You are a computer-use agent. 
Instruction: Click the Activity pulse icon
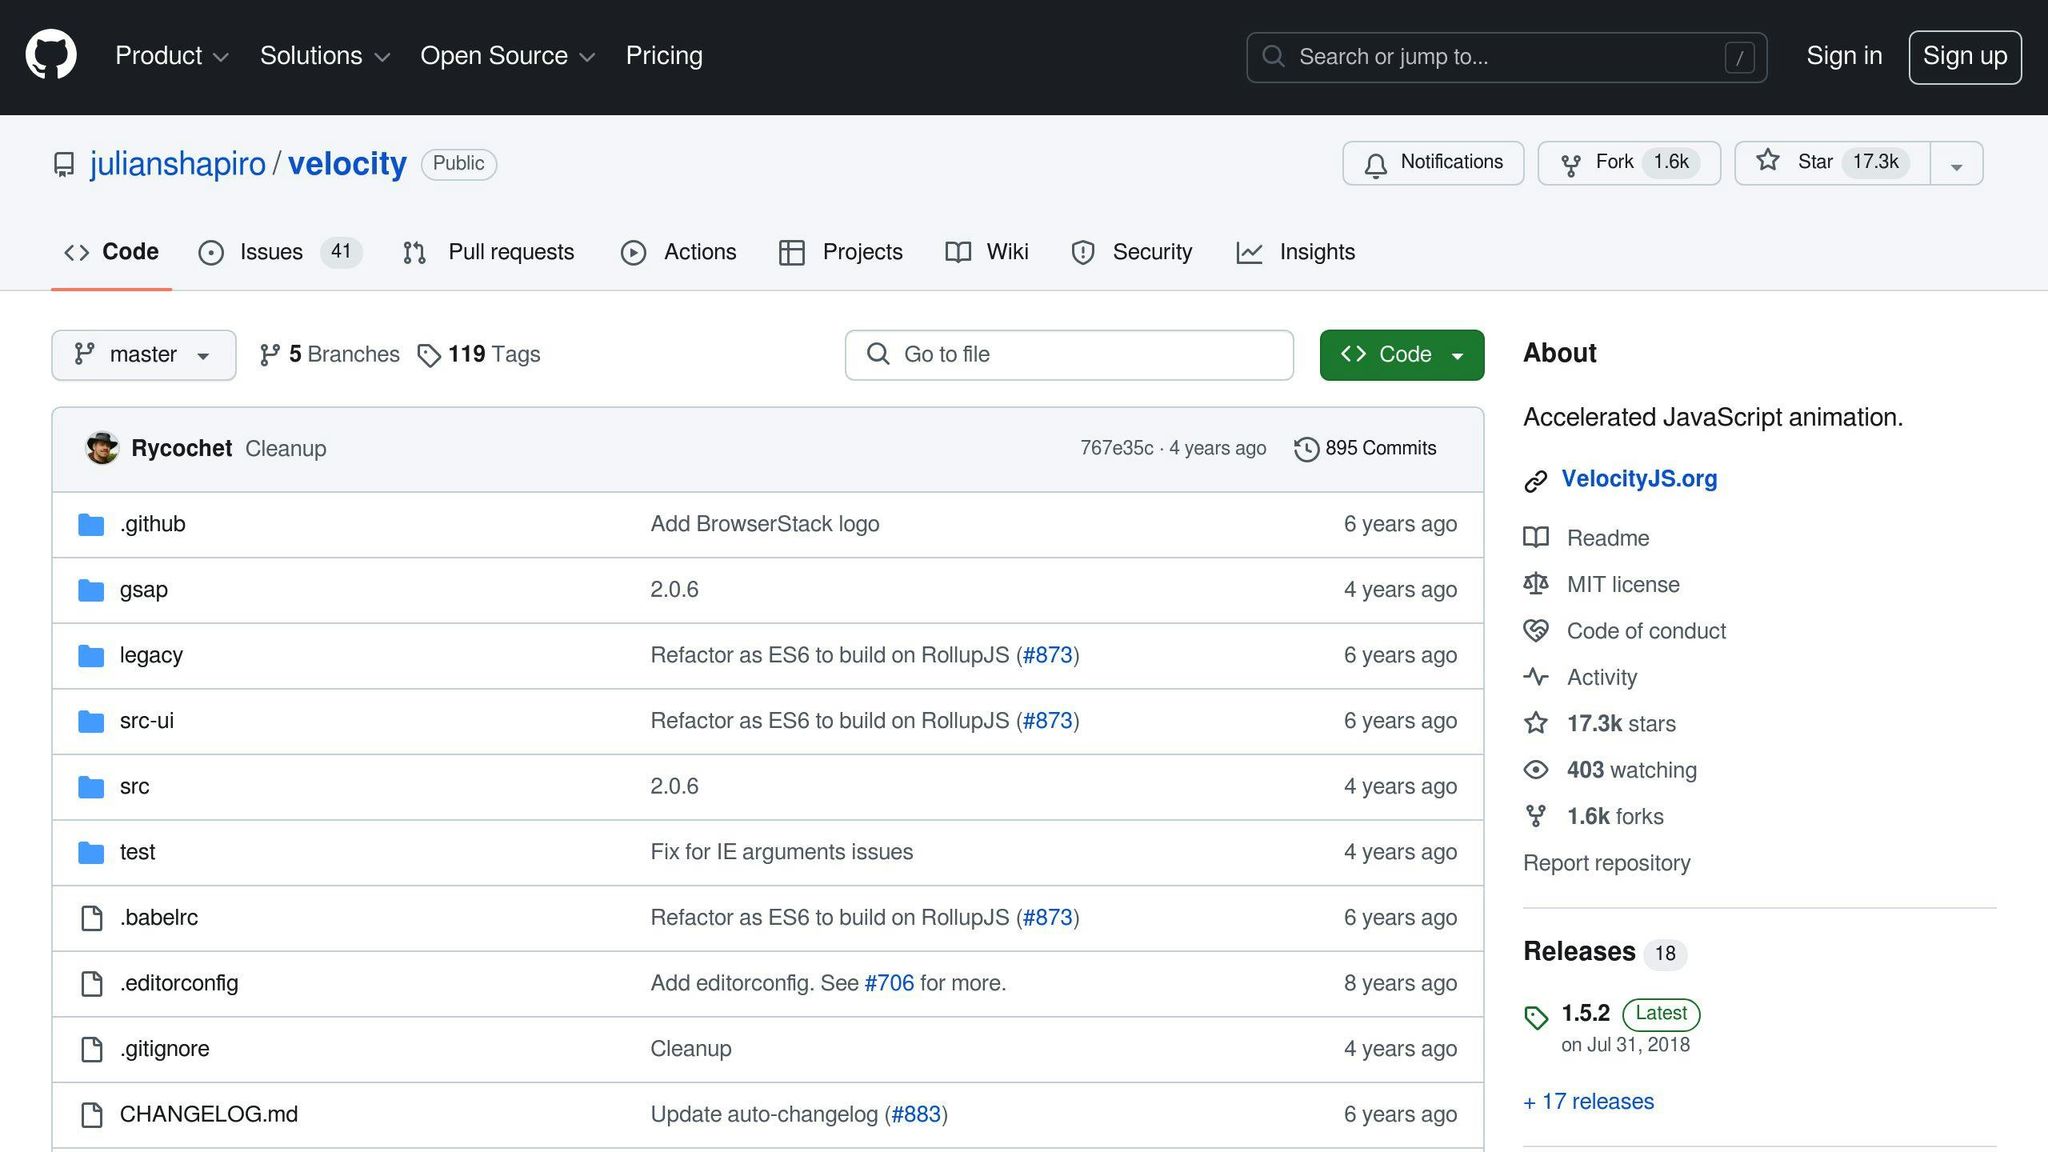(x=1536, y=677)
